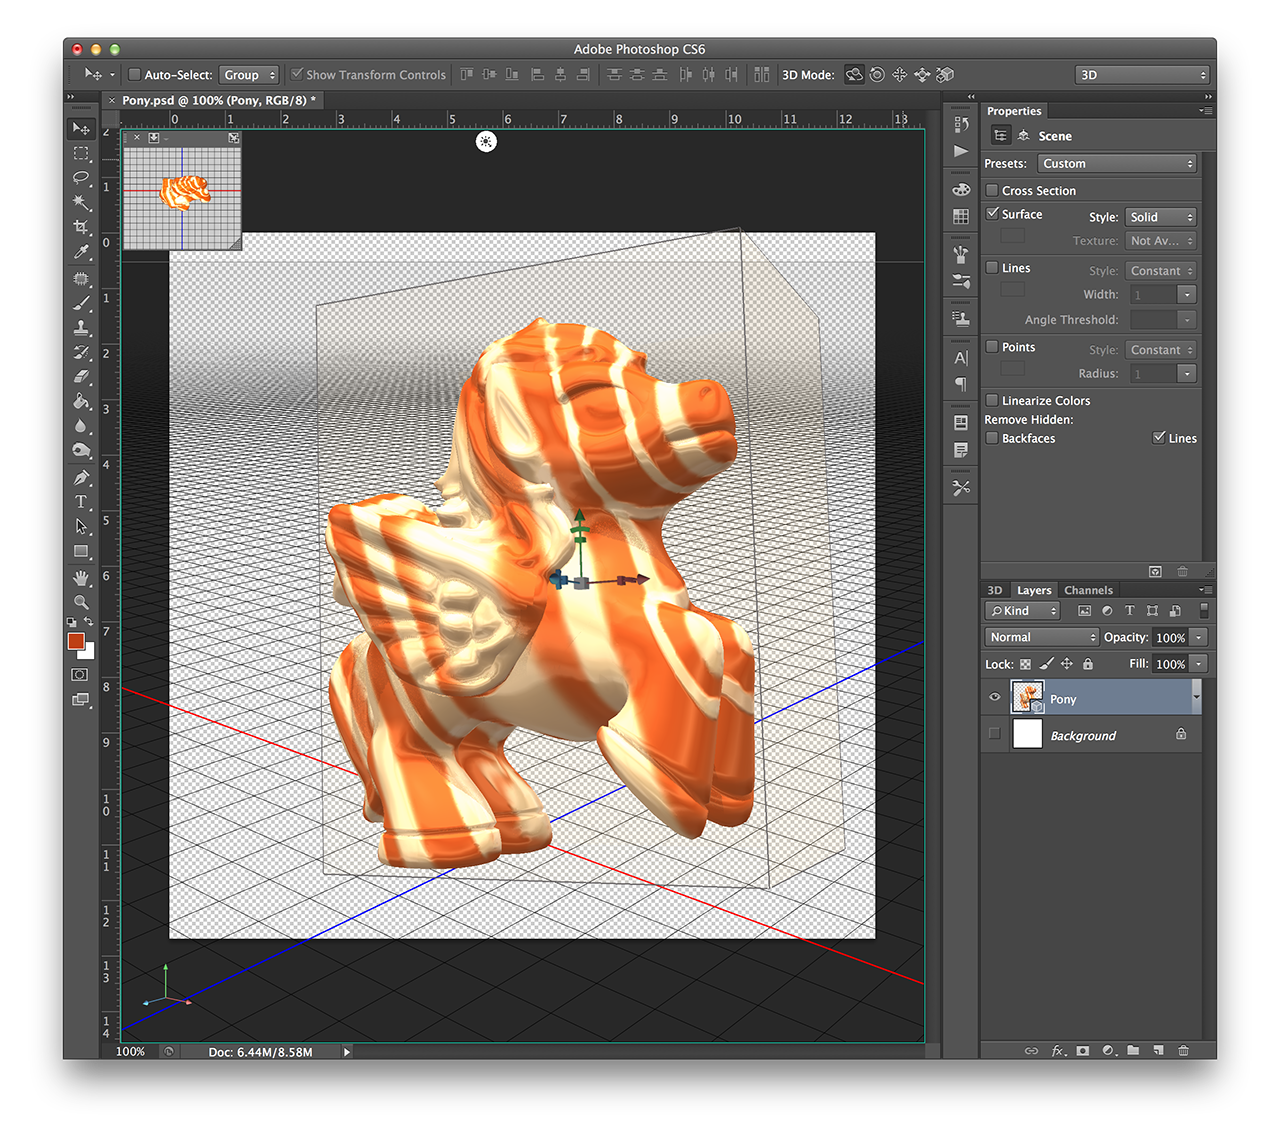The width and height of the screenshot is (1280, 1143).
Task: Delete layer with trash icon in Layers panel
Action: click(x=1183, y=1051)
